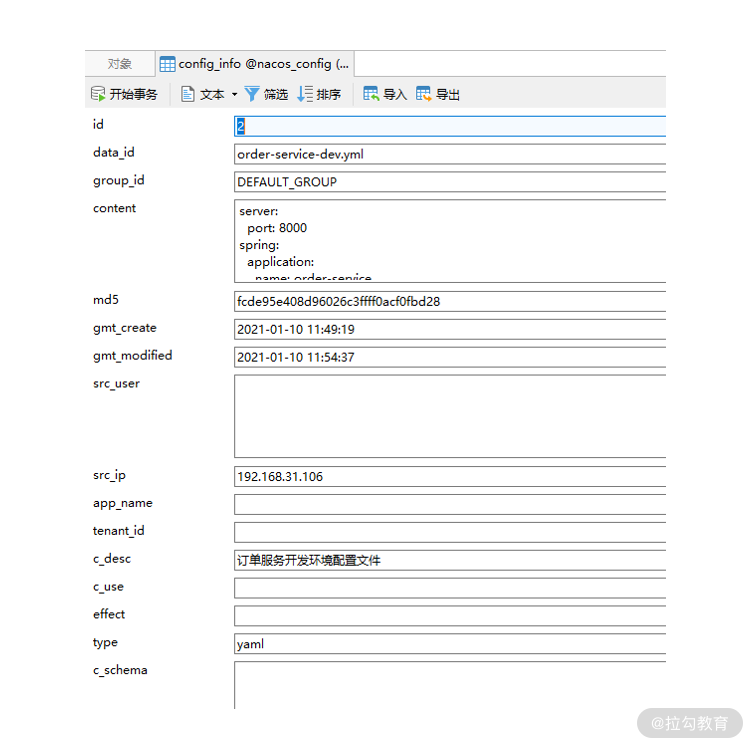Click the 筛选 toolbar label
753x748 pixels.
276,95
